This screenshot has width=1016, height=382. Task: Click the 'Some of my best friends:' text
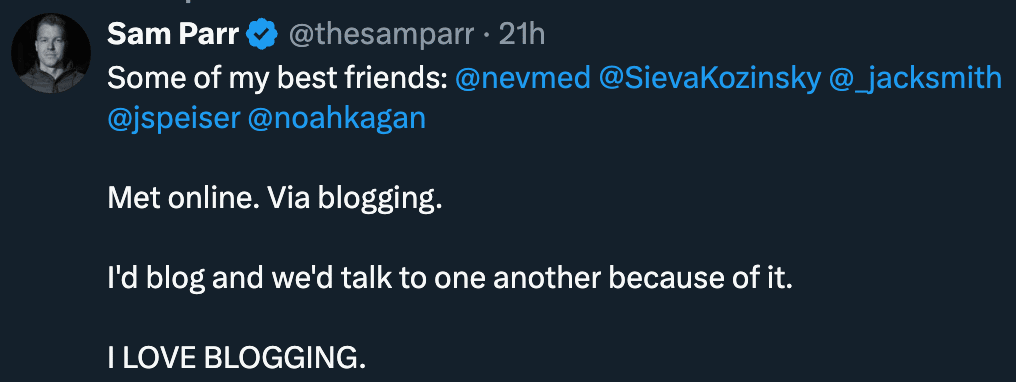tap(277, 79)
